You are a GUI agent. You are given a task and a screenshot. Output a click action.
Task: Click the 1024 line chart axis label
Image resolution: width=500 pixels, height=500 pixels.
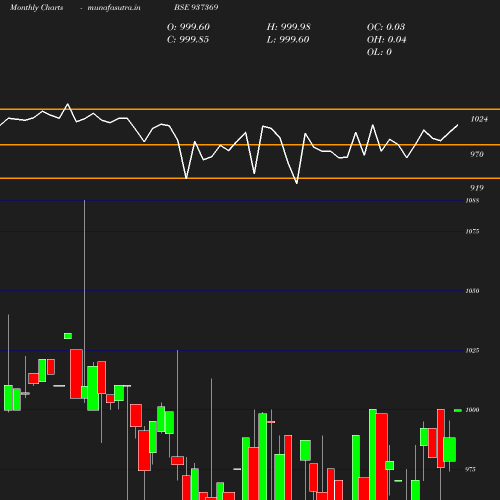pyautogui.click(x=479, y=119)
